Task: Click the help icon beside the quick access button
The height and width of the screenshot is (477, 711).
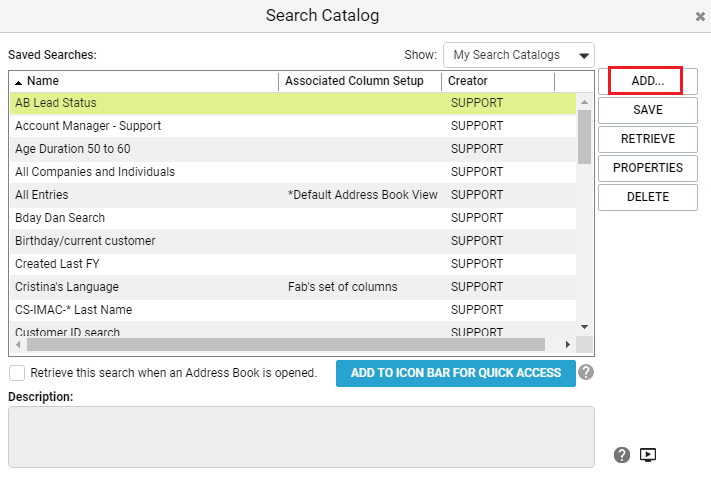Action: (x=586, y=372)
